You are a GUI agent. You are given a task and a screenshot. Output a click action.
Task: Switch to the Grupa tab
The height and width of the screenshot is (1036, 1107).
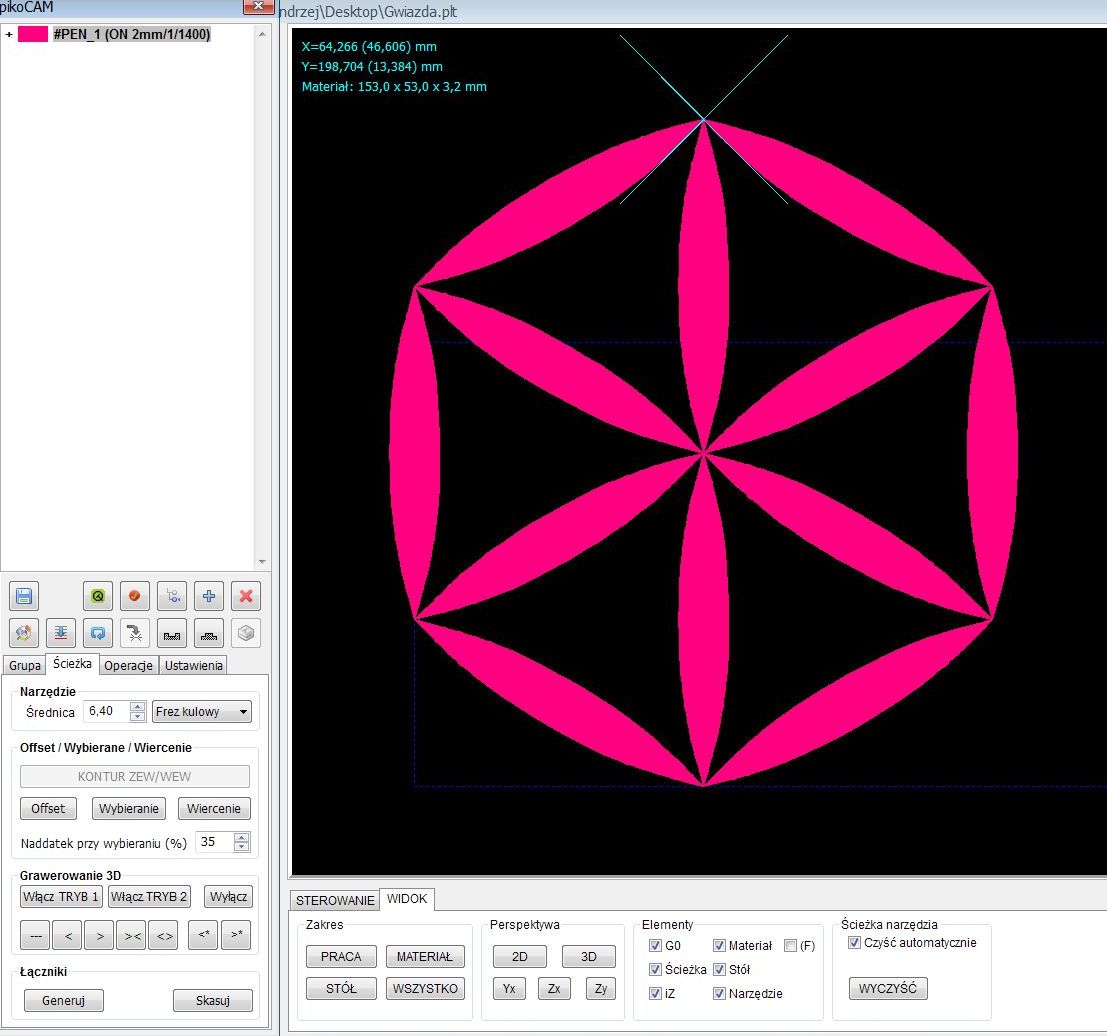tap(25, 665)
